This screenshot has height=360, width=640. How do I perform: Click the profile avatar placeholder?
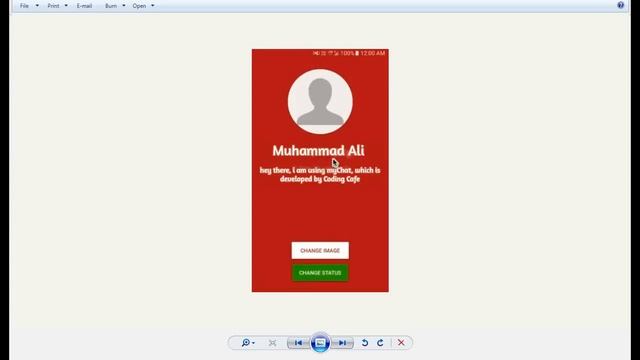(x=320, y=102)
